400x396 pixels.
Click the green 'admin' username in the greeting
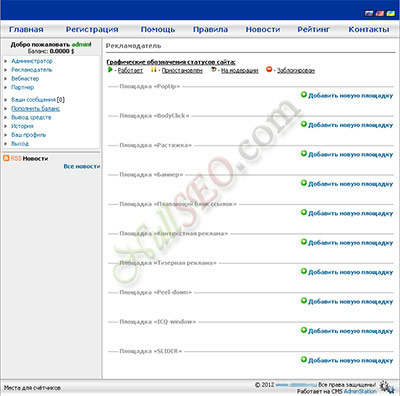click(81, 44)
